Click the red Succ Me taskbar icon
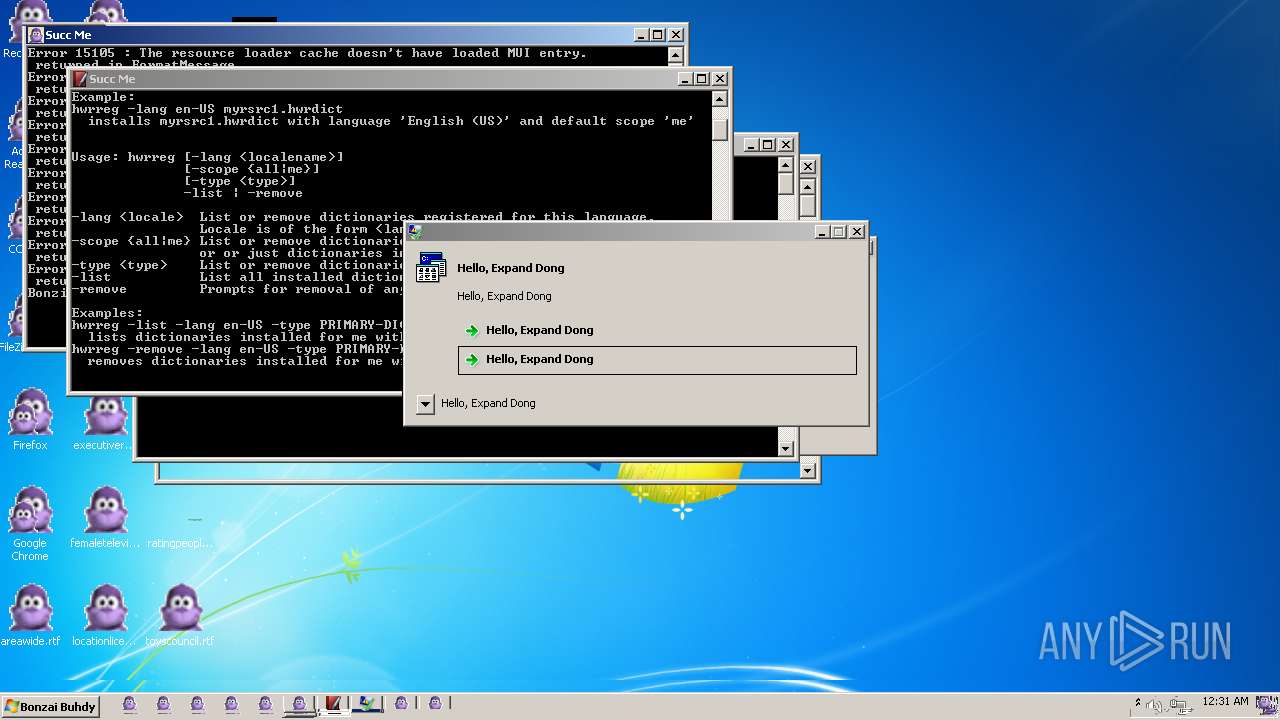Viewport: 1280px width, 720px height. point(333,704)
